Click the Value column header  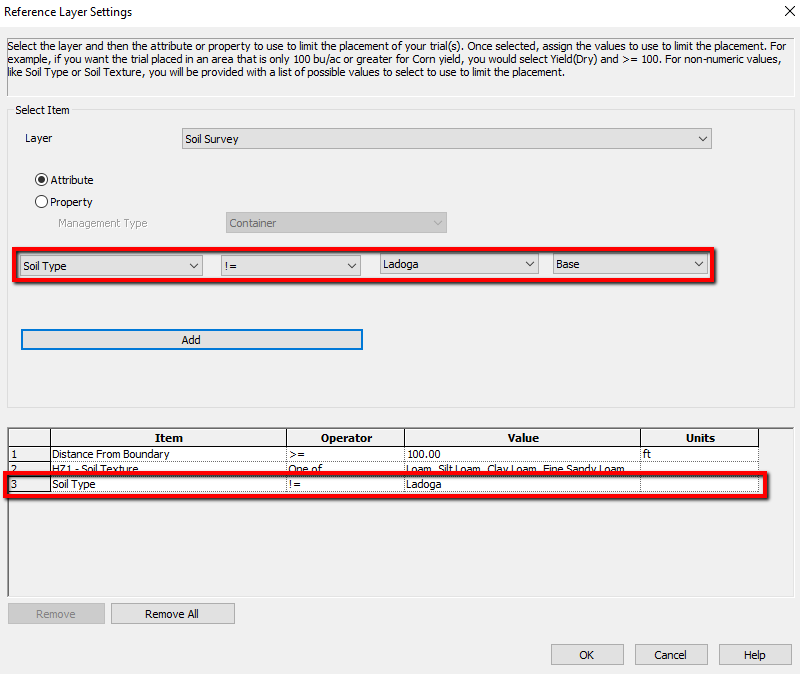522,438
